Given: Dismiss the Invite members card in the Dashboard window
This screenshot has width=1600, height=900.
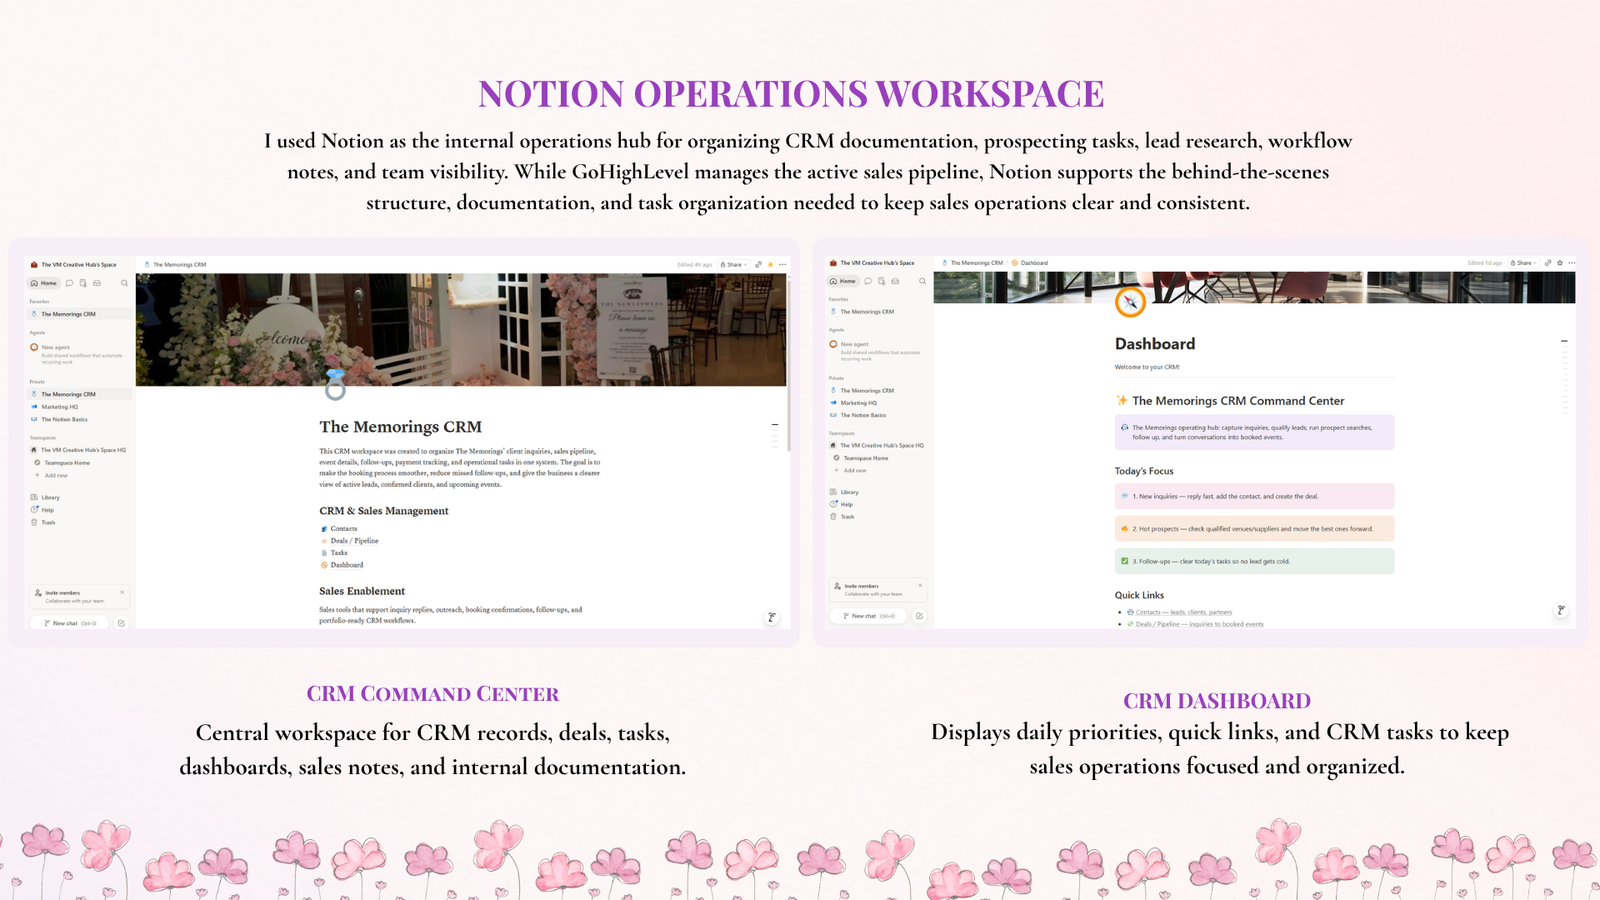Looking at the screenshot, I should click(920, 586).
